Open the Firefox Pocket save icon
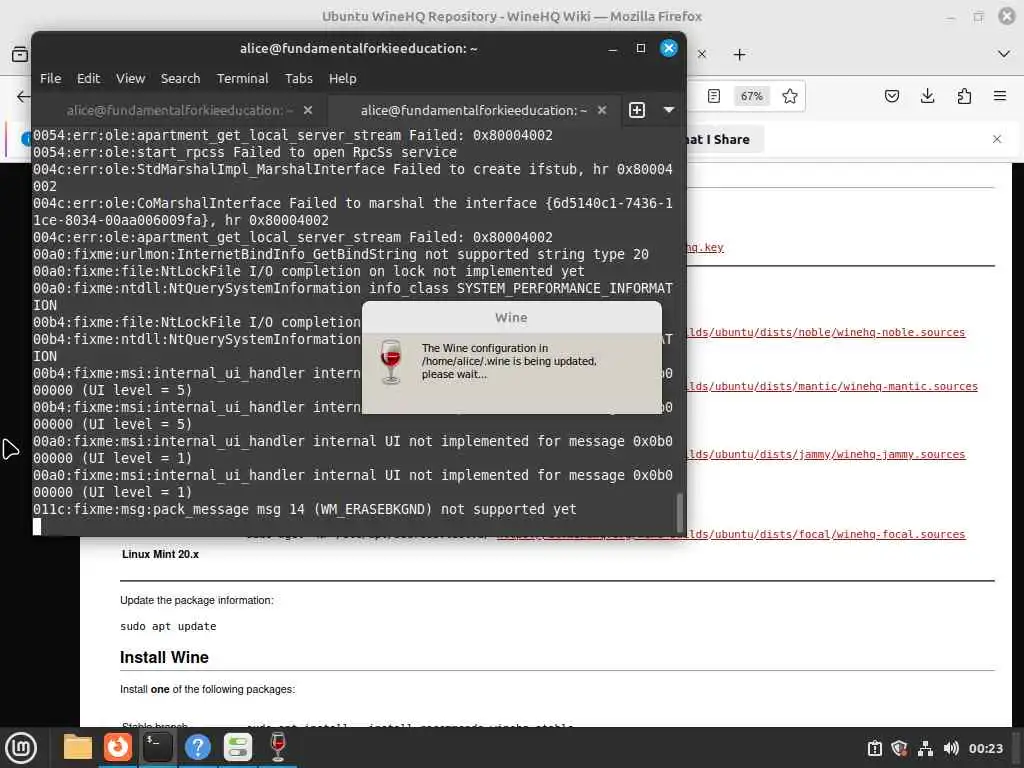The height and width of the screenshot is (768, 1024). (x=891, y=96)
